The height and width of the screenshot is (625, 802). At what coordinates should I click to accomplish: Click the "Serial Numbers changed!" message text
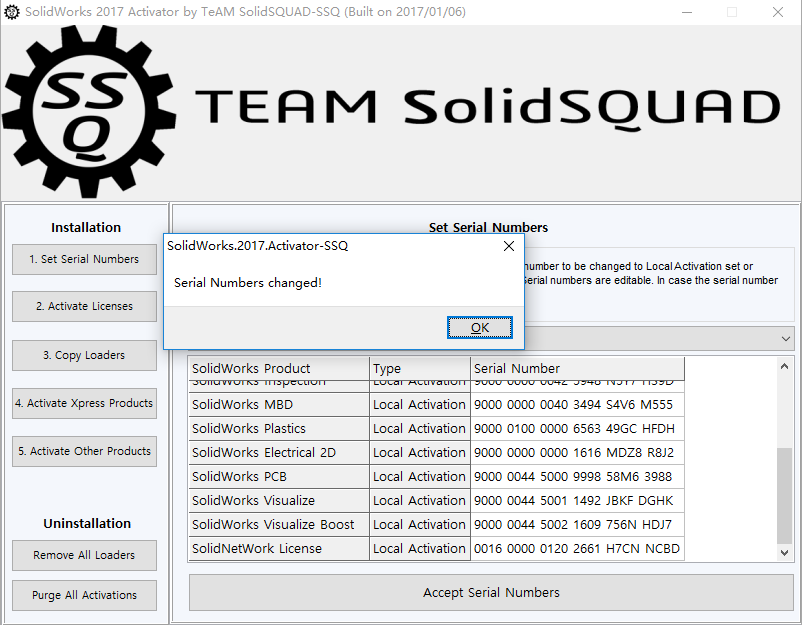tap(248, 283)
